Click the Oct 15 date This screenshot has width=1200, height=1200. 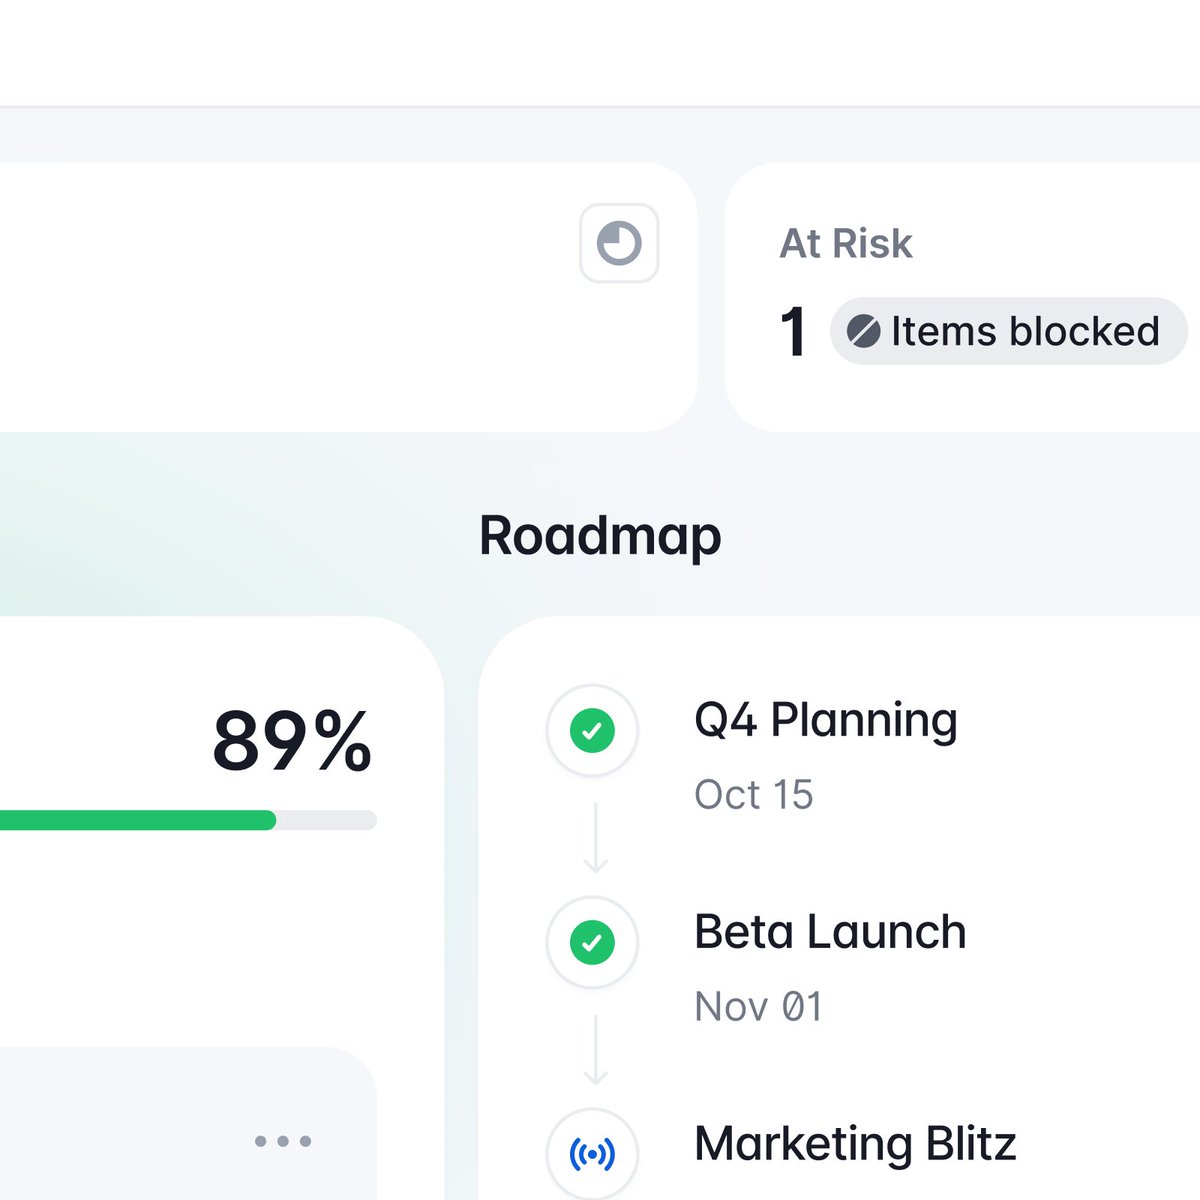tap(754, 795)
